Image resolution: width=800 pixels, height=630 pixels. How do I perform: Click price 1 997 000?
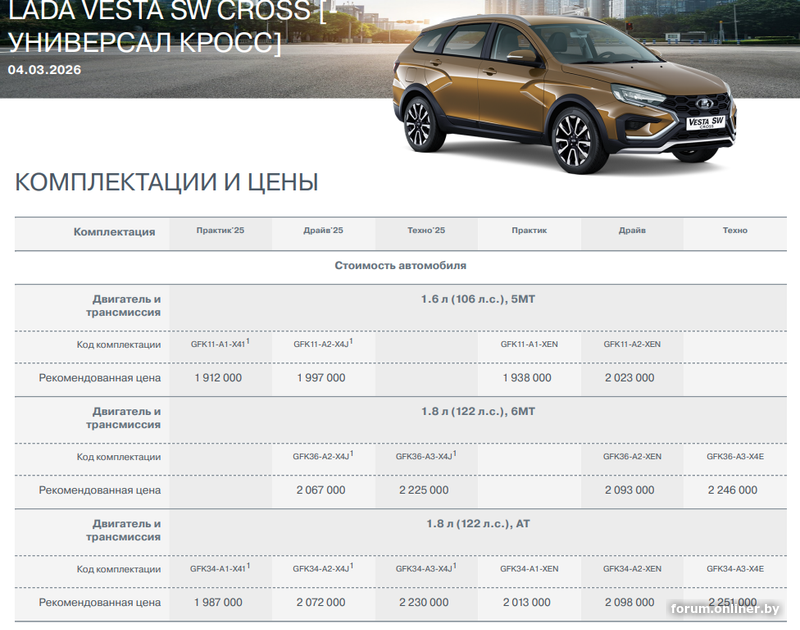pyautogui.click(x=321, y=378)
